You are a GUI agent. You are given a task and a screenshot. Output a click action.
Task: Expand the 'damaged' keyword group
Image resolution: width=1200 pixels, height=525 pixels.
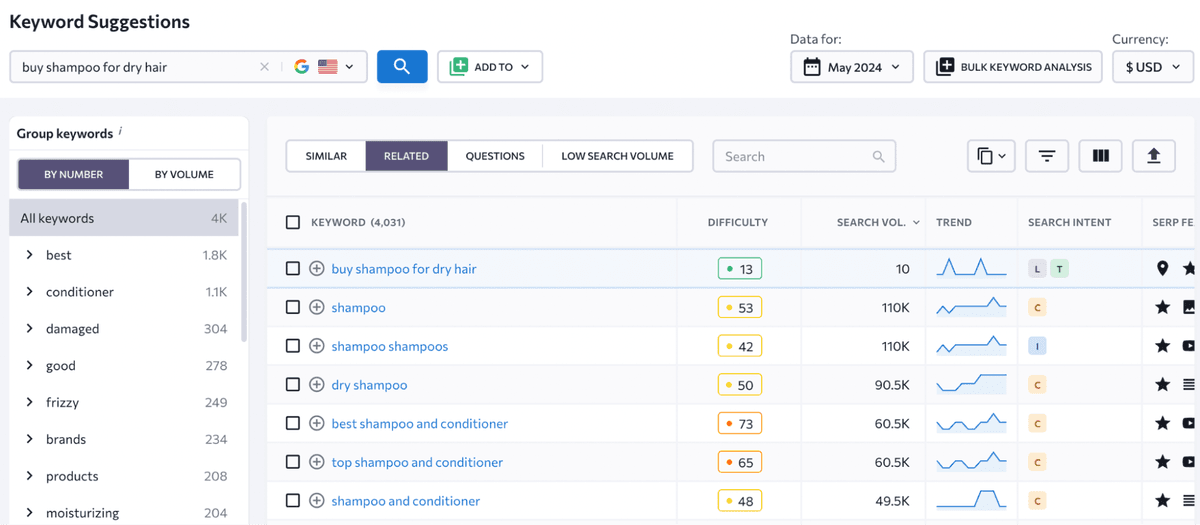[30, 328]
